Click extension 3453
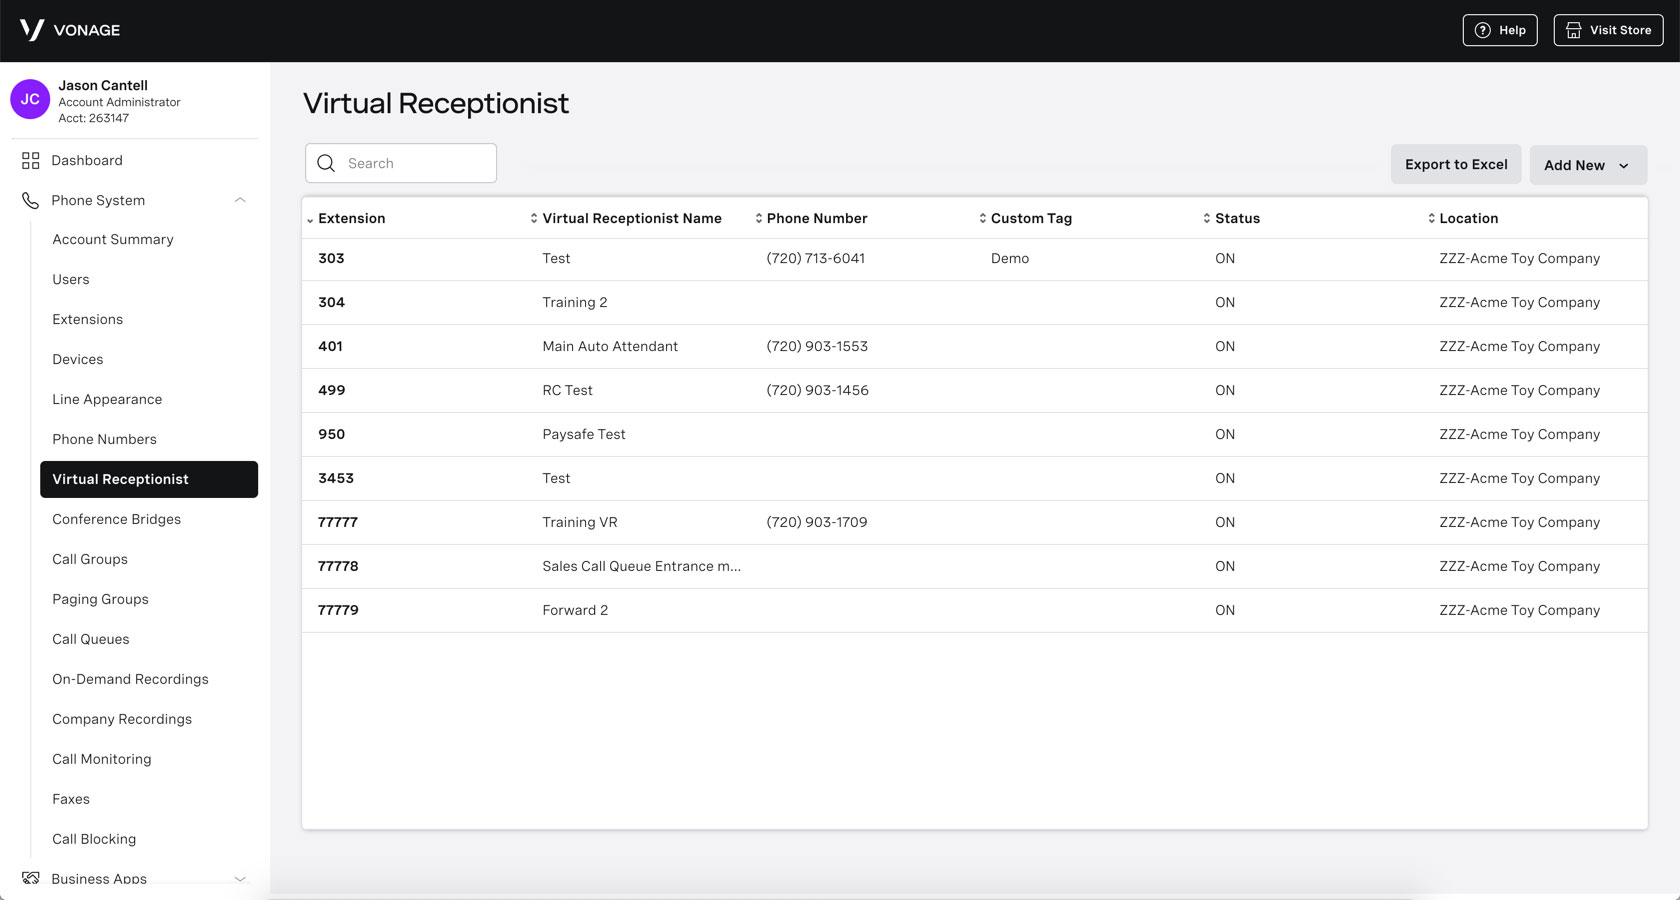1680x900 pixels. [x=336, y=478]
